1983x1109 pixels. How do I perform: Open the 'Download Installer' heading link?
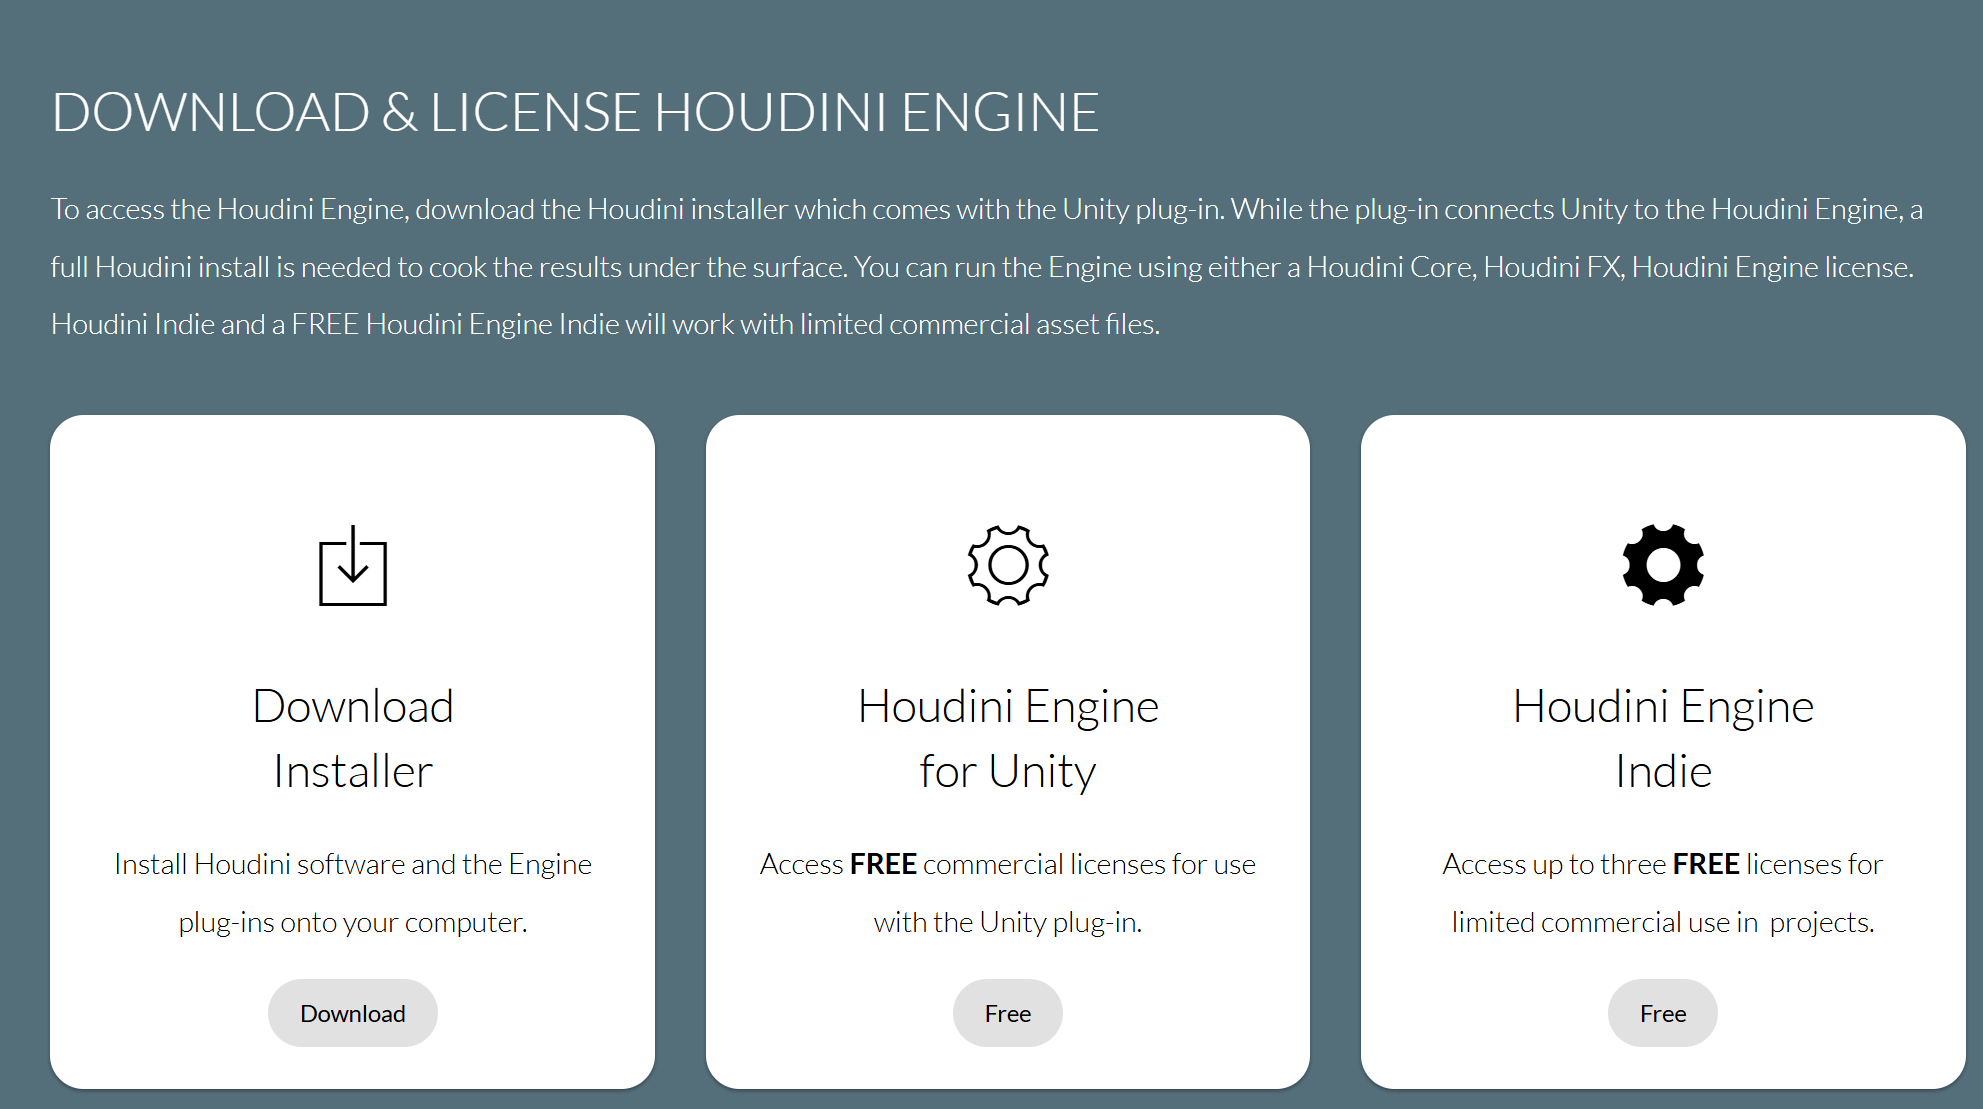(x=351, y=738)
